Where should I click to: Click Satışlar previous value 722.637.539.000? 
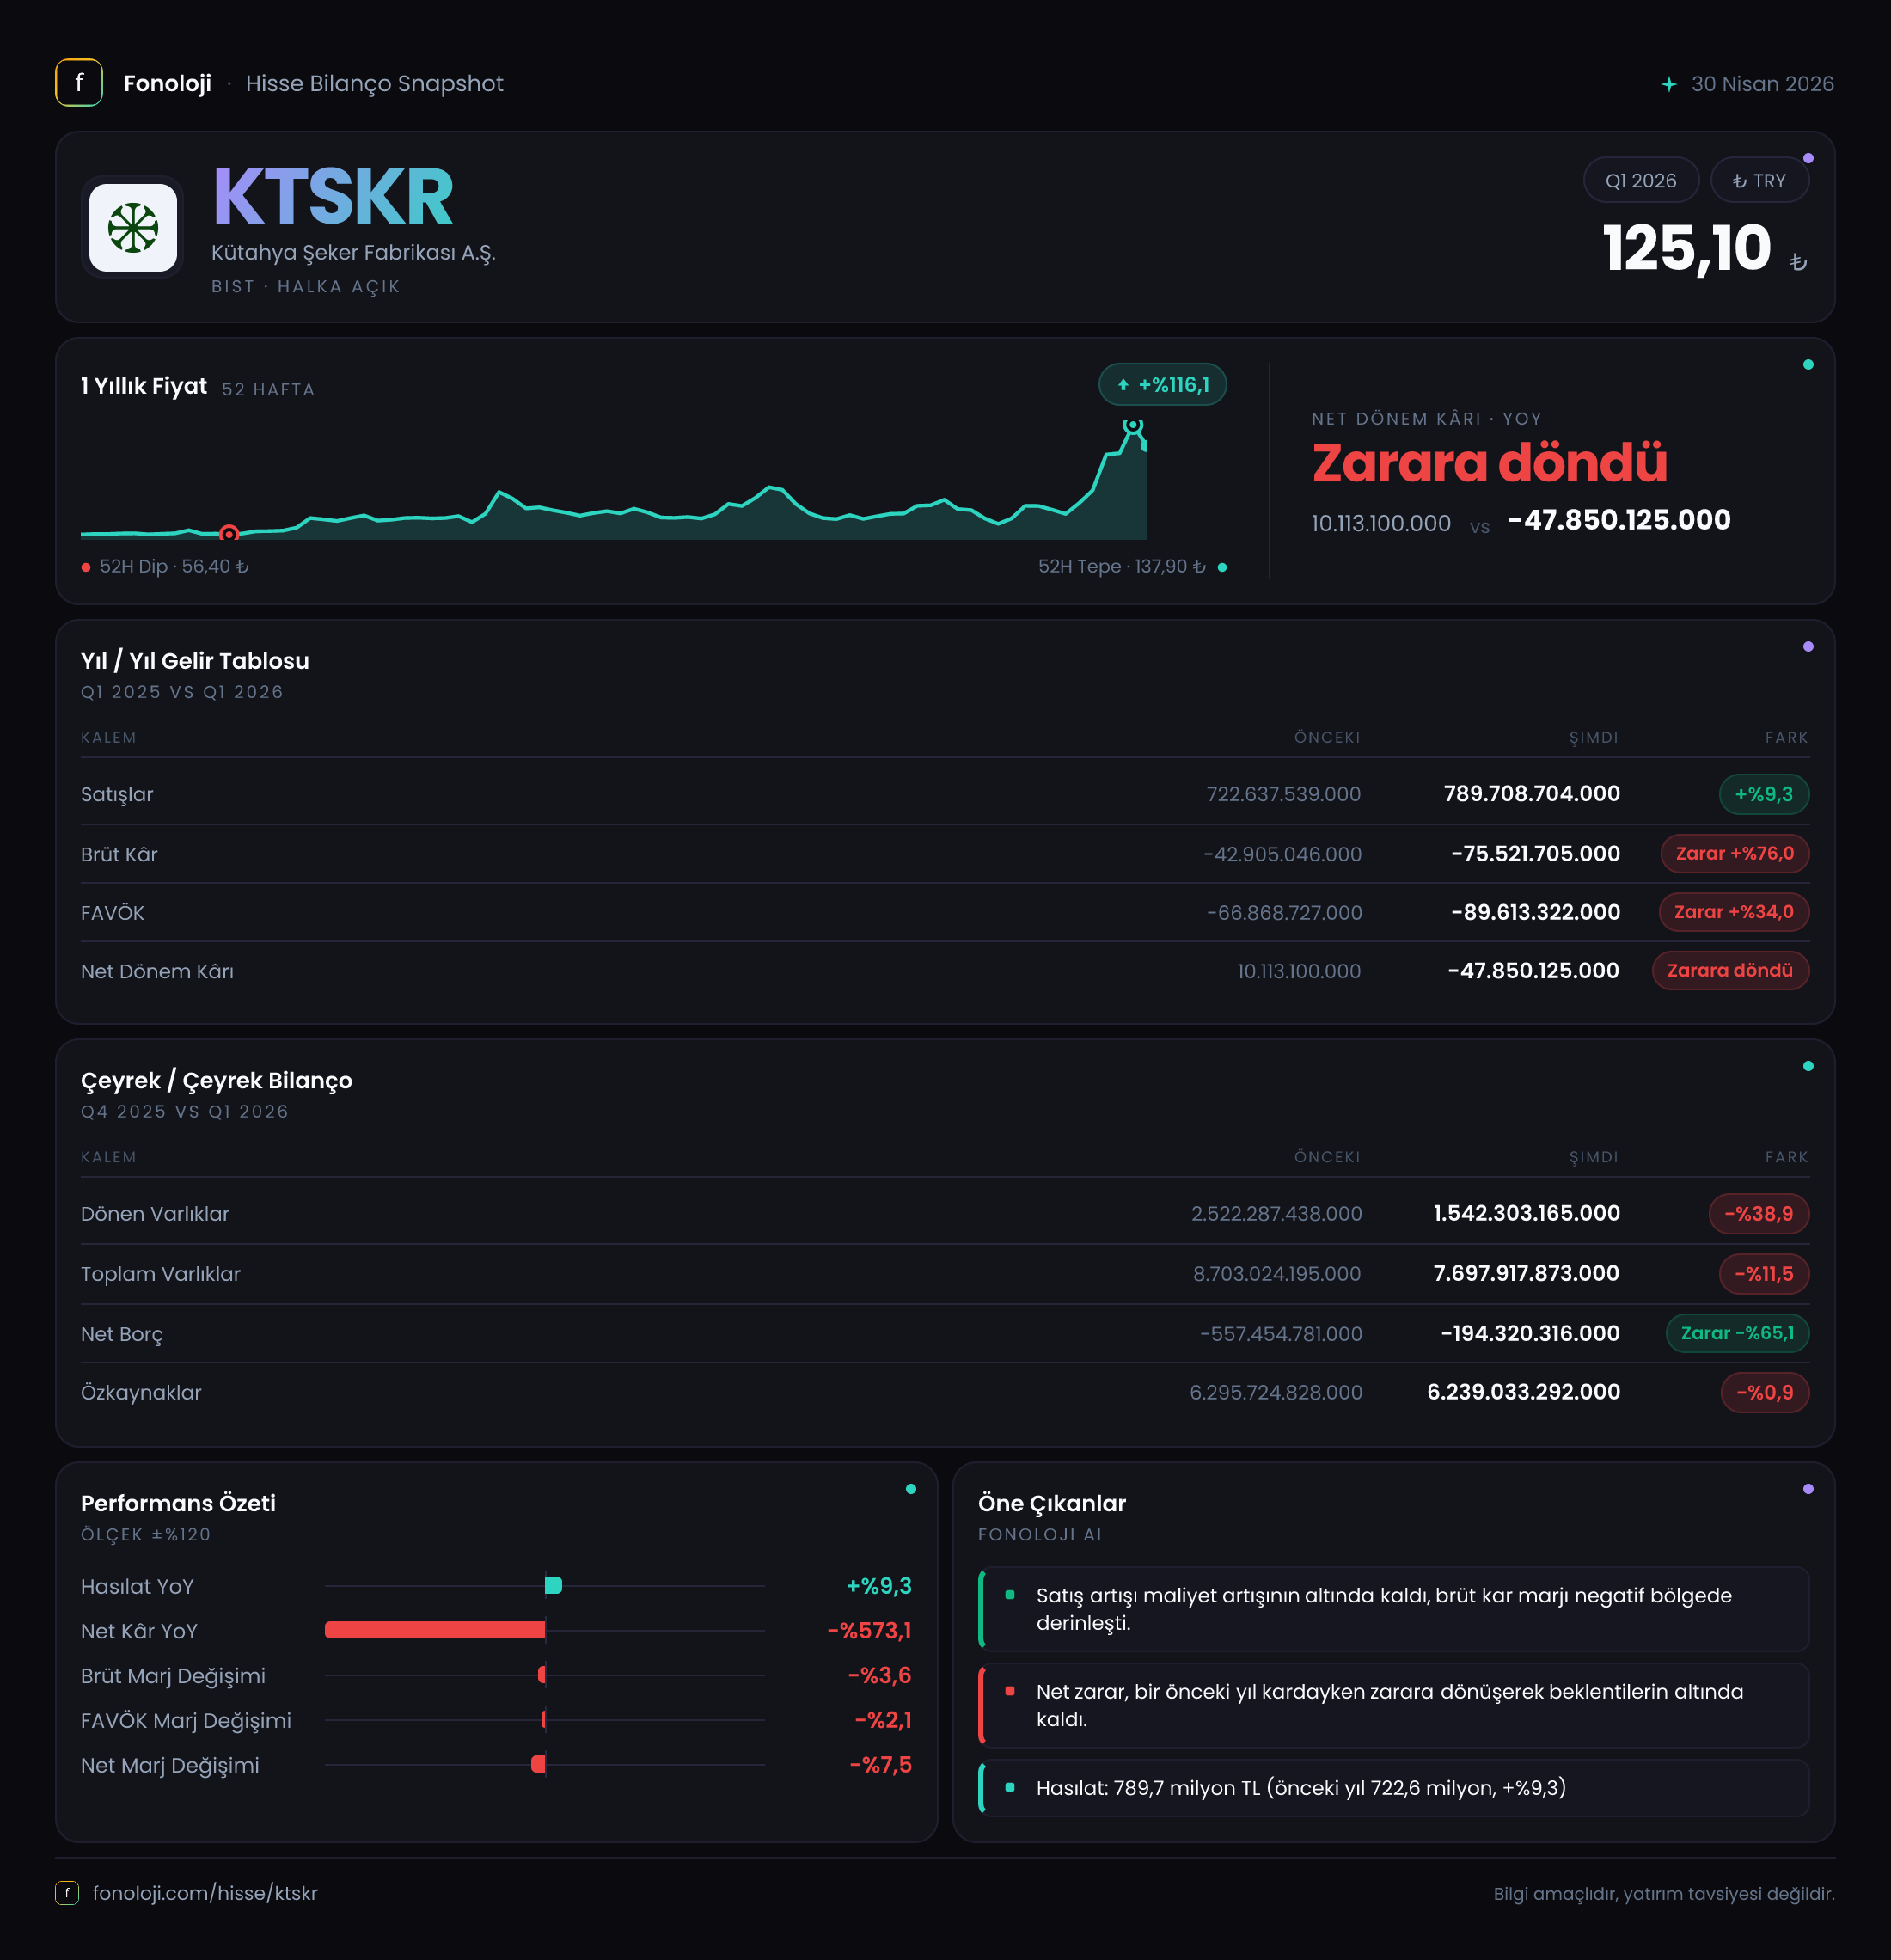pos(1283,794)
